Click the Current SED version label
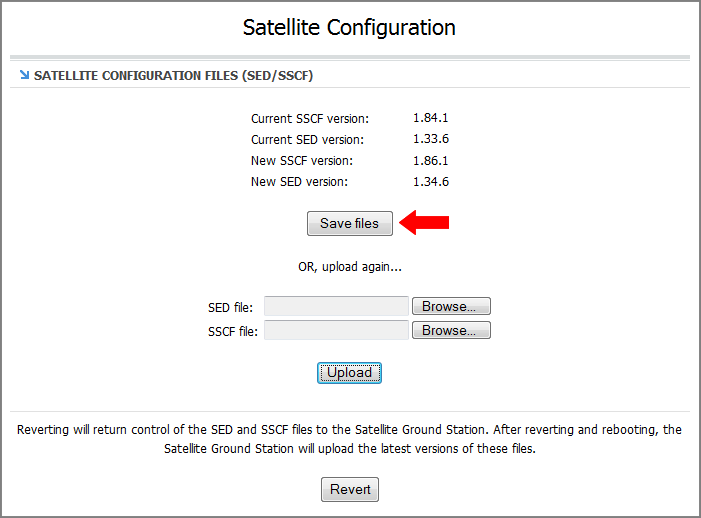The width and height of the screenshot is (701, 518). click(x=307, y=140)
